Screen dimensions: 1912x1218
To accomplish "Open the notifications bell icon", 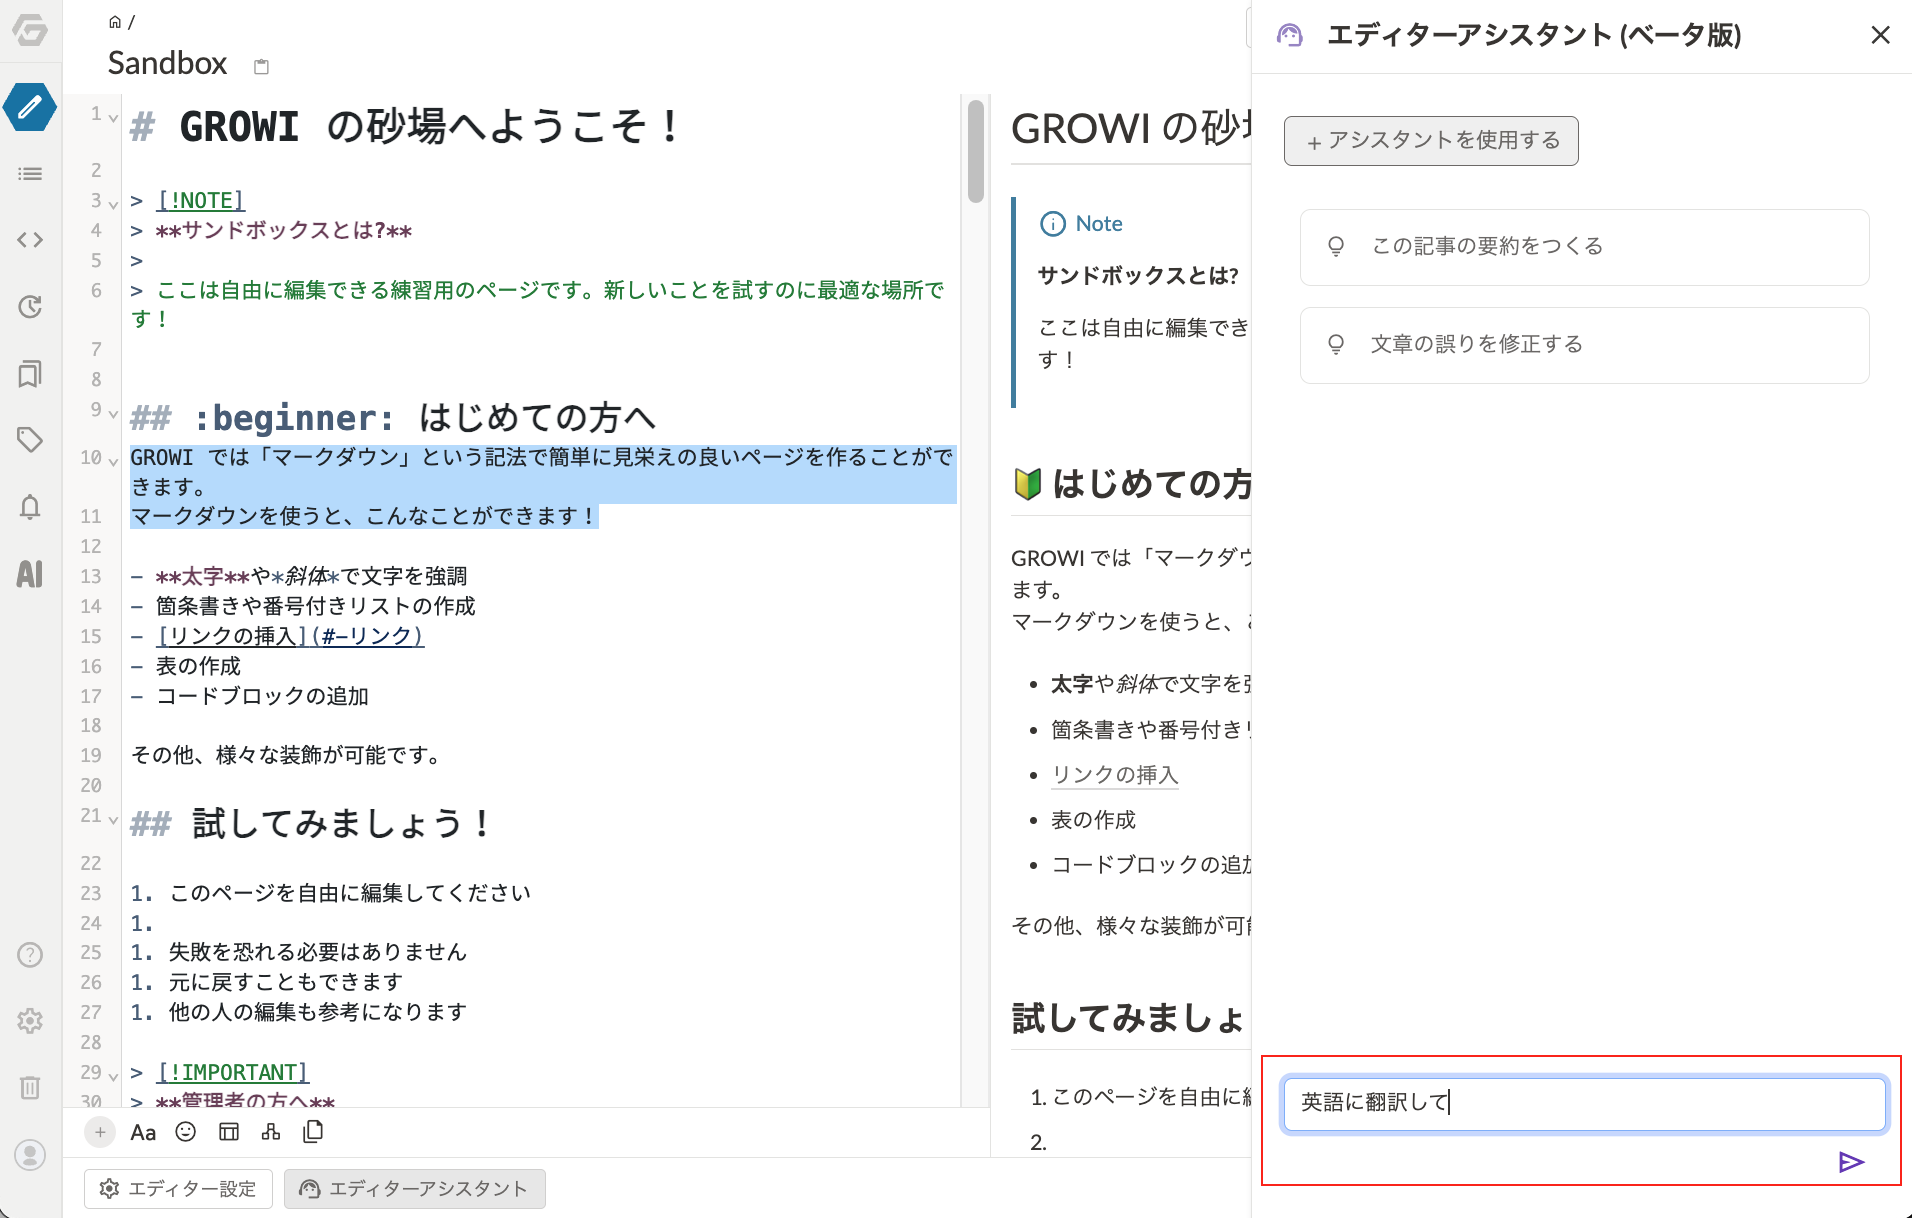I will click(30, 507).
